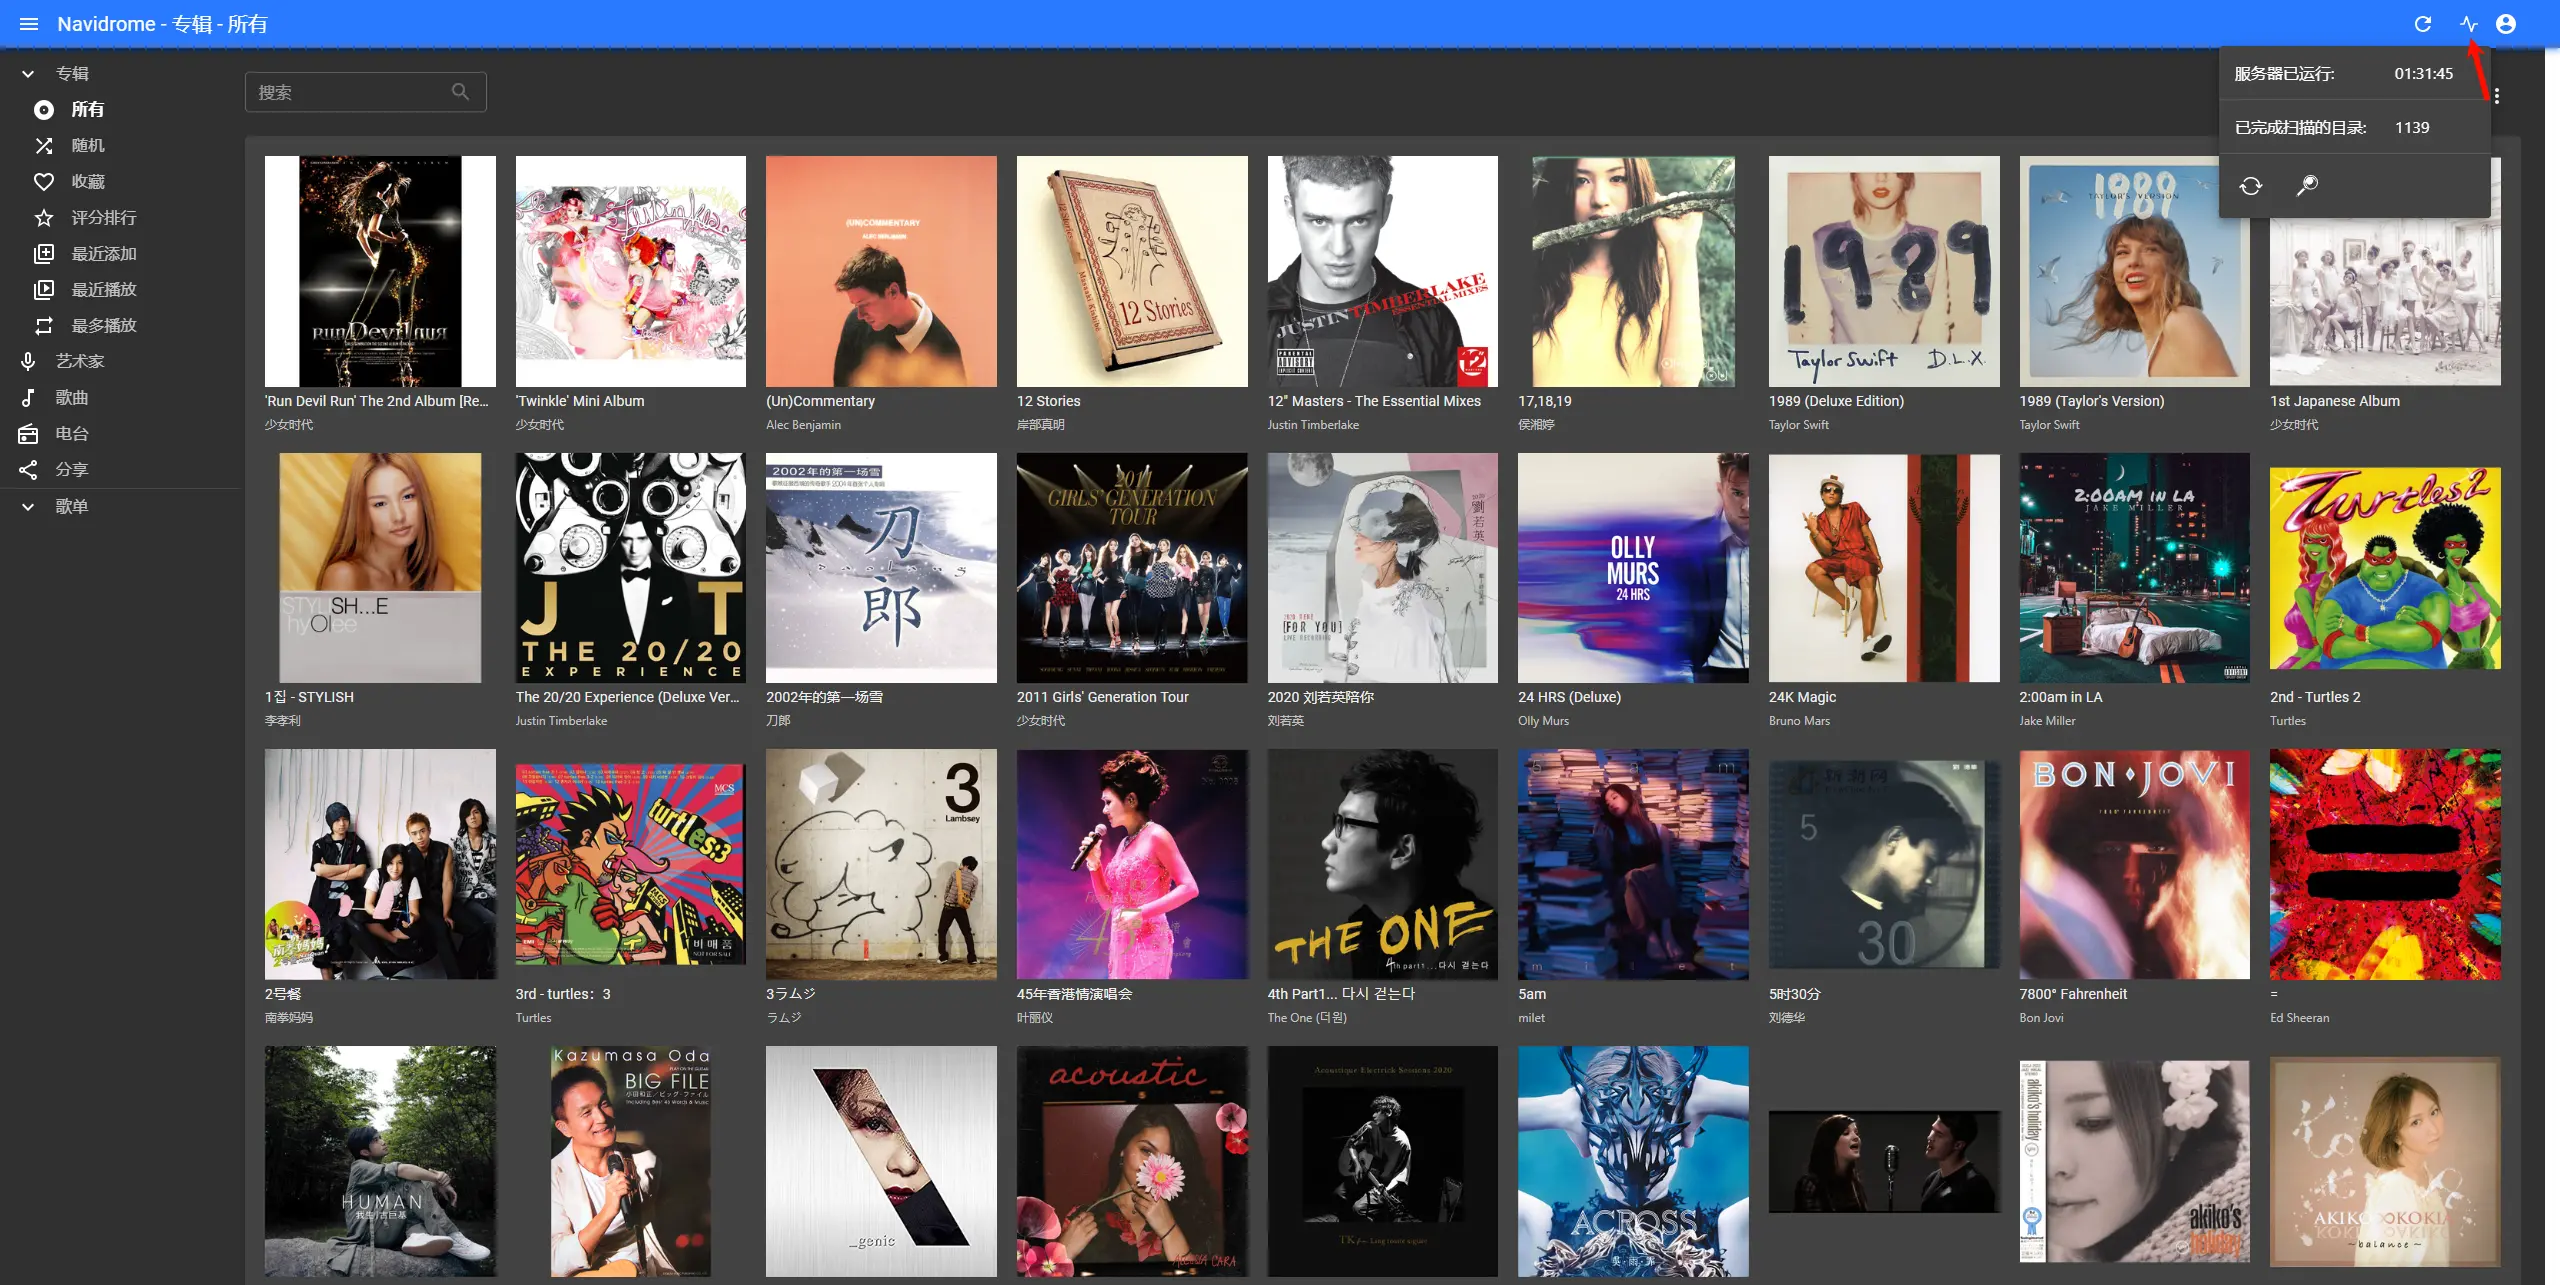Open The 20/20 Experience (Deluxe Ver... title
Screen dimensions: 2560x1285
628,697
